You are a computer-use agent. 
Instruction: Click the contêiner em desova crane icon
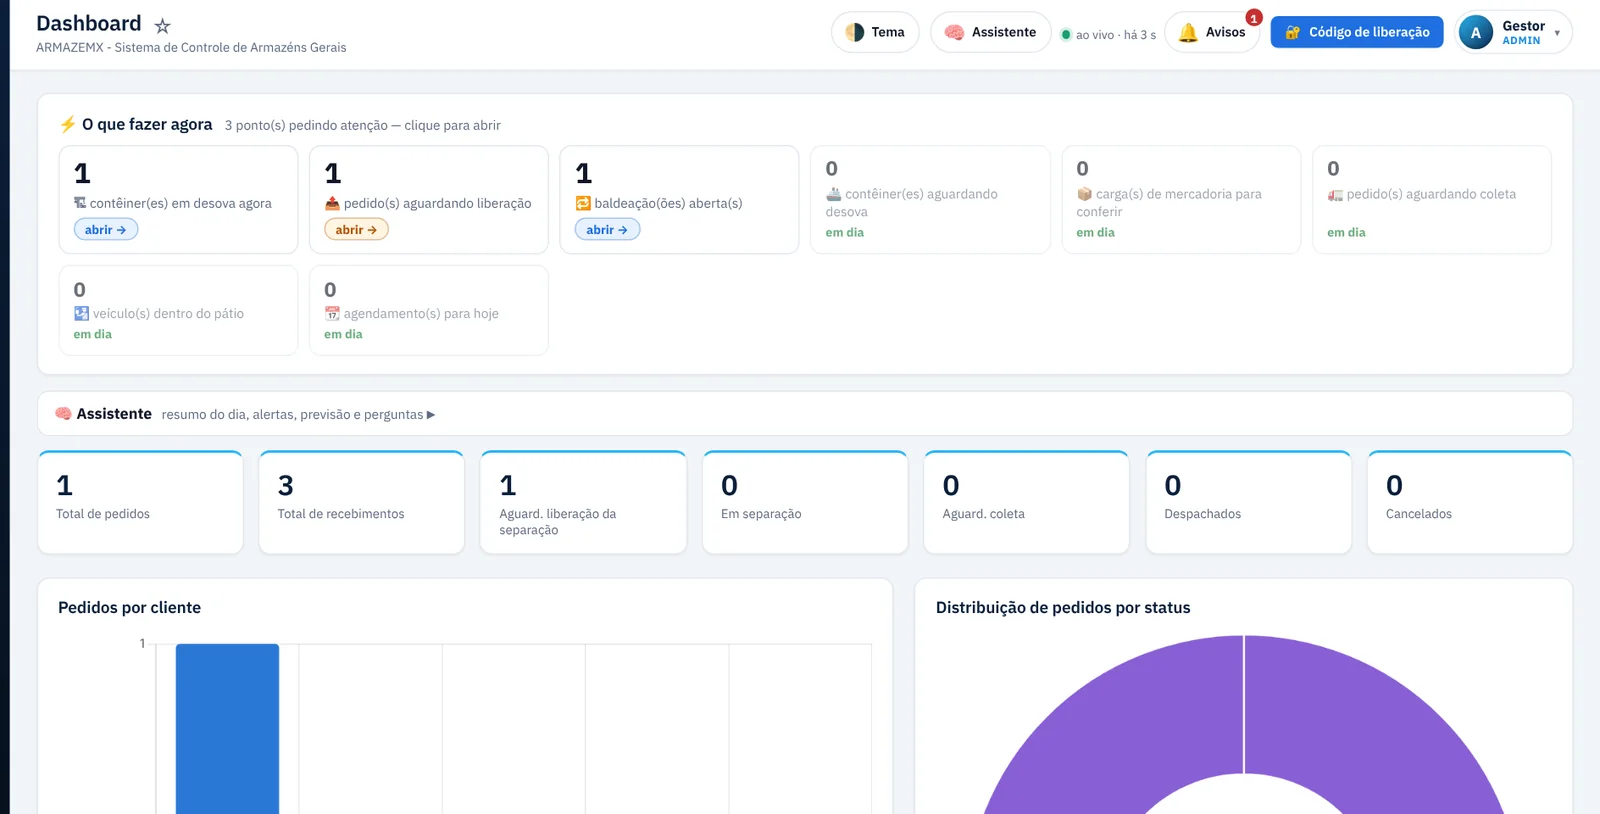80,203
